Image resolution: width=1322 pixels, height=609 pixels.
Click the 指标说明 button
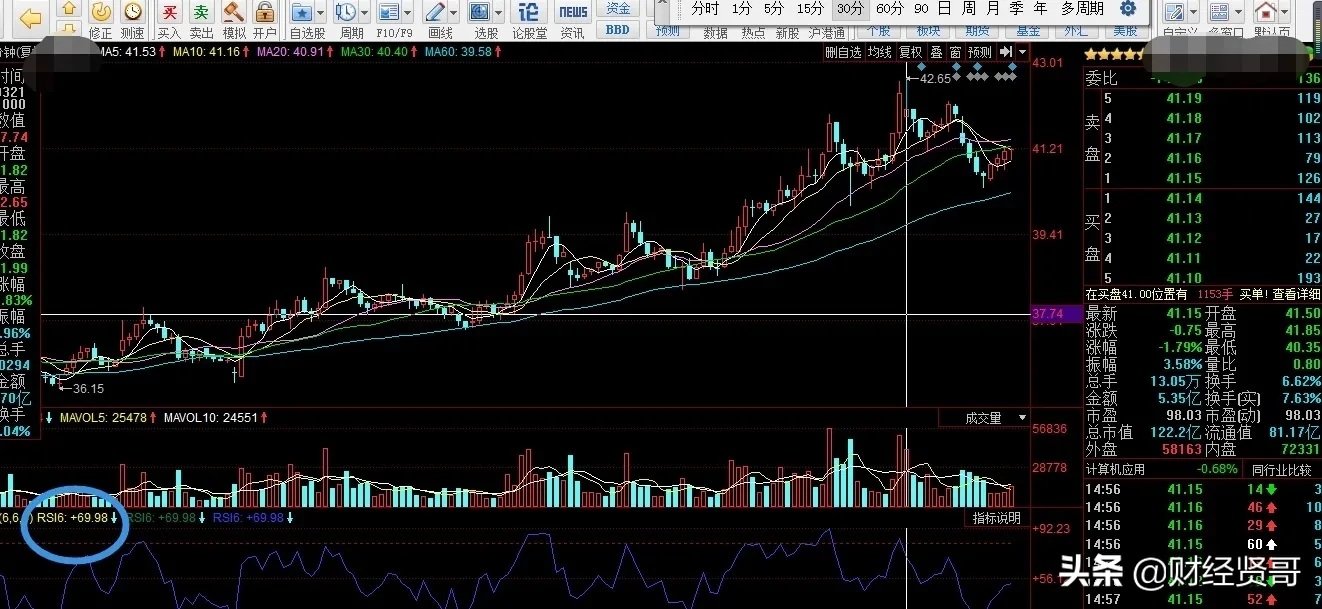coord(997,518)
